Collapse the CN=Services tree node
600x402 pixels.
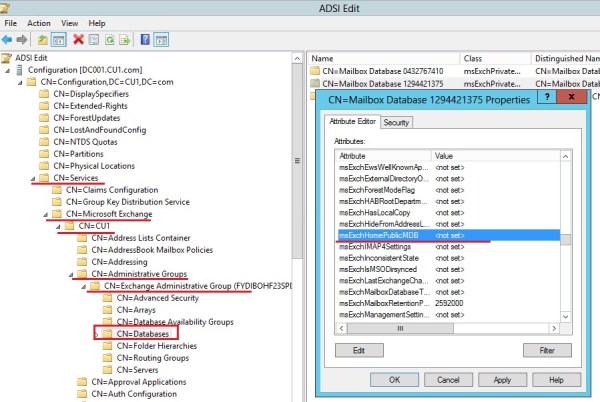33,177
